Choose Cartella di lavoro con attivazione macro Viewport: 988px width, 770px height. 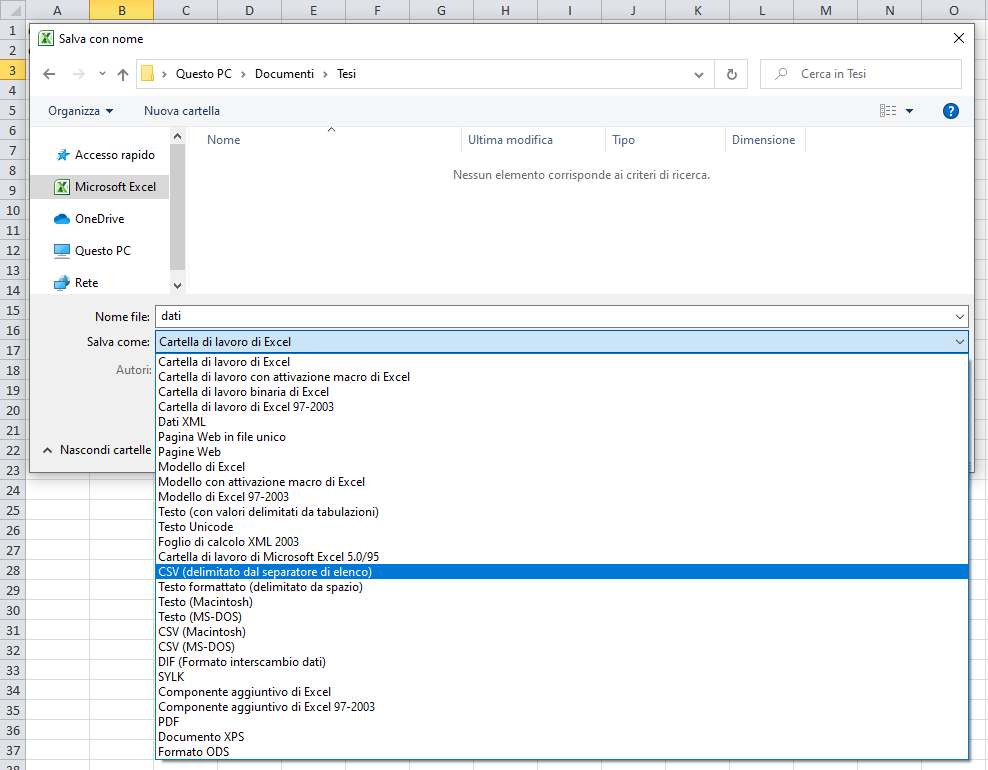pyautogui.click(x=561, y=377)
